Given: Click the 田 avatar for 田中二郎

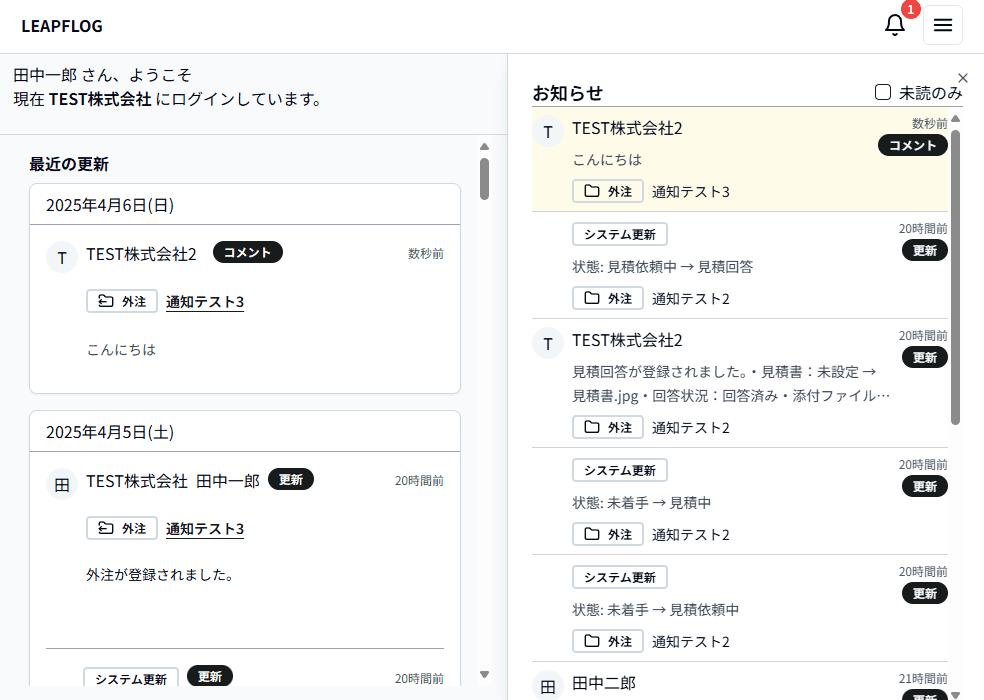Looking at the screenshot, I should click(x=548, y=686).
